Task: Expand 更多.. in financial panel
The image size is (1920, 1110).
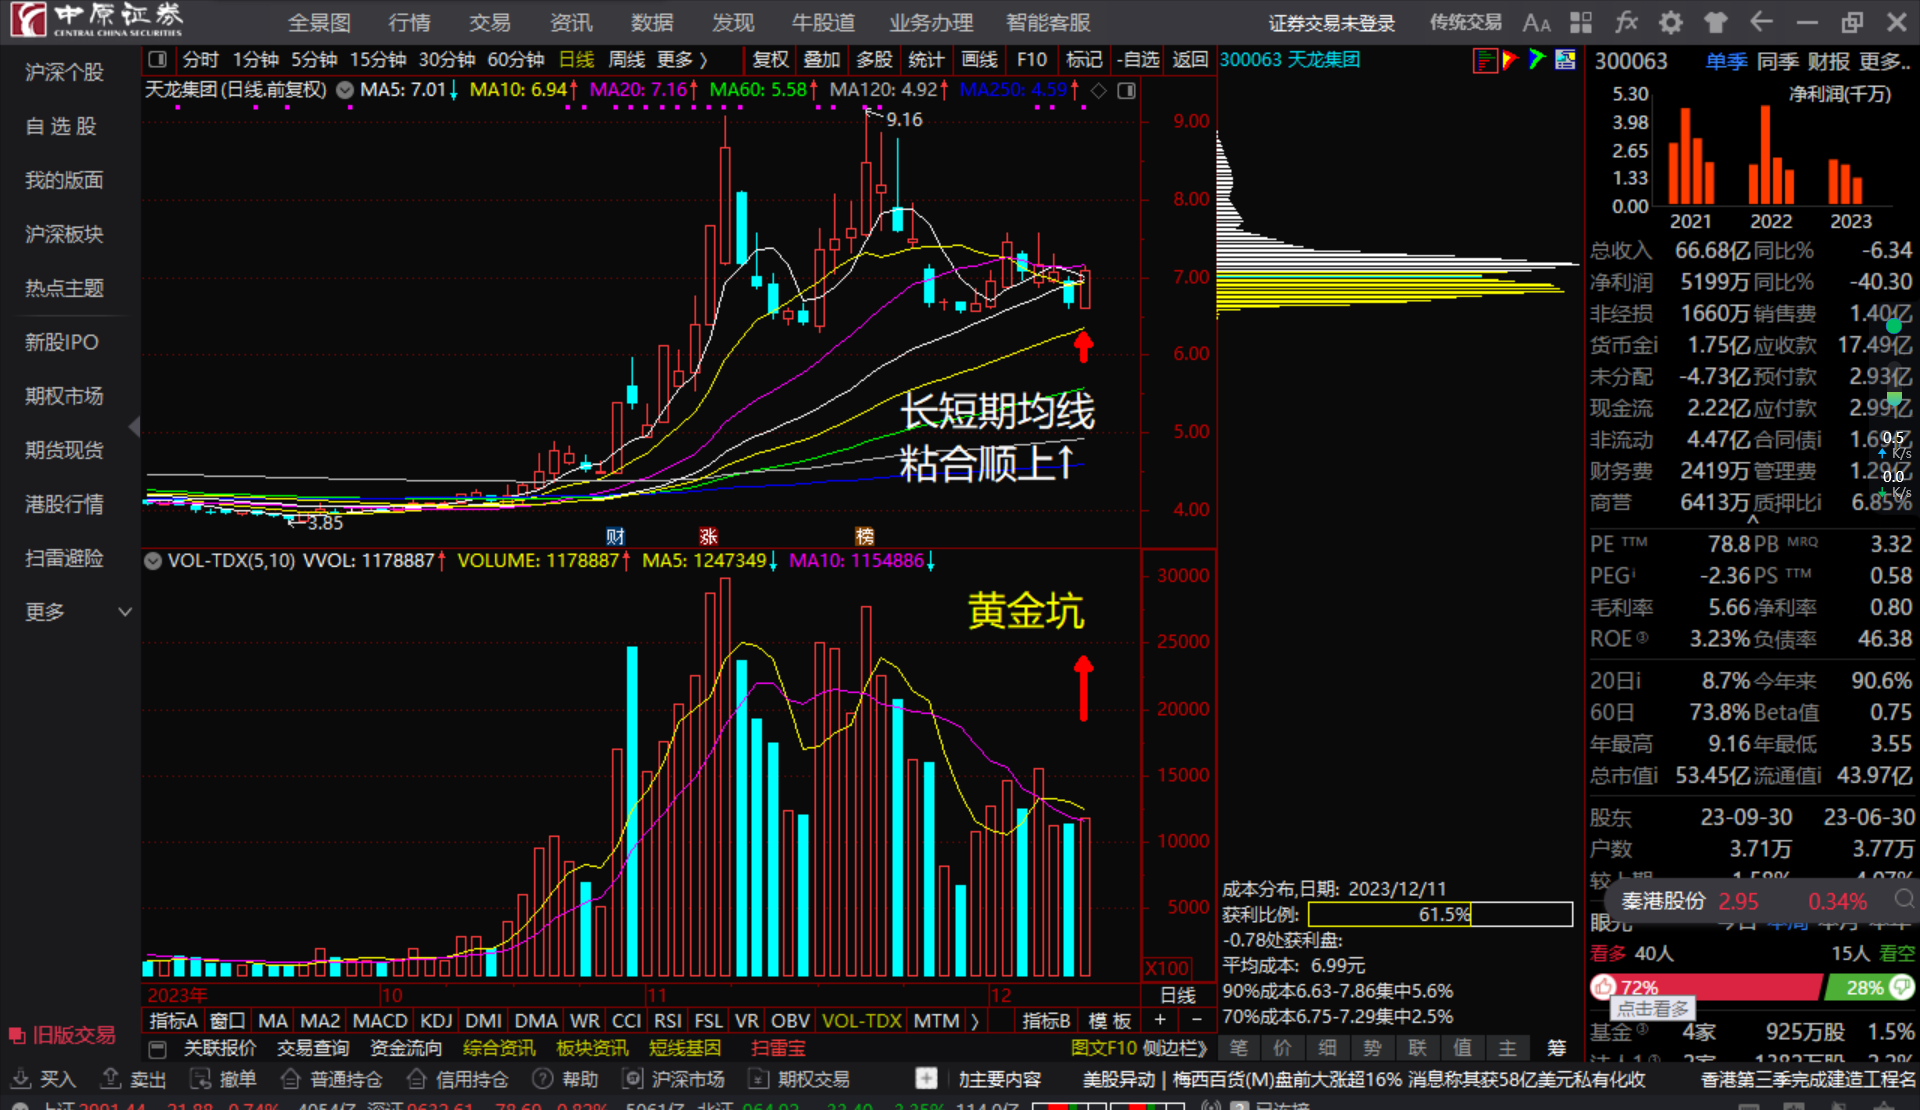Action: click(x=1885, y=61)
